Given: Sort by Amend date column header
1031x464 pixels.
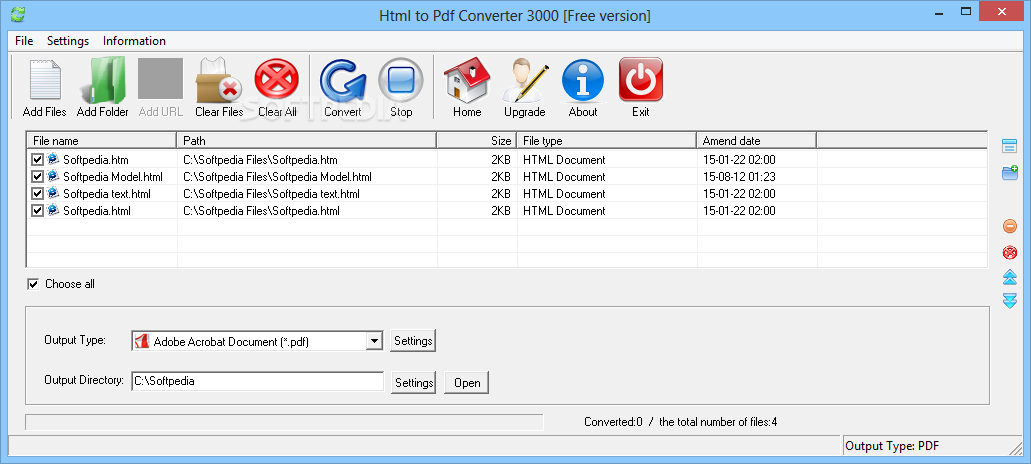Looking at the screenshot, I should point(757,141).
